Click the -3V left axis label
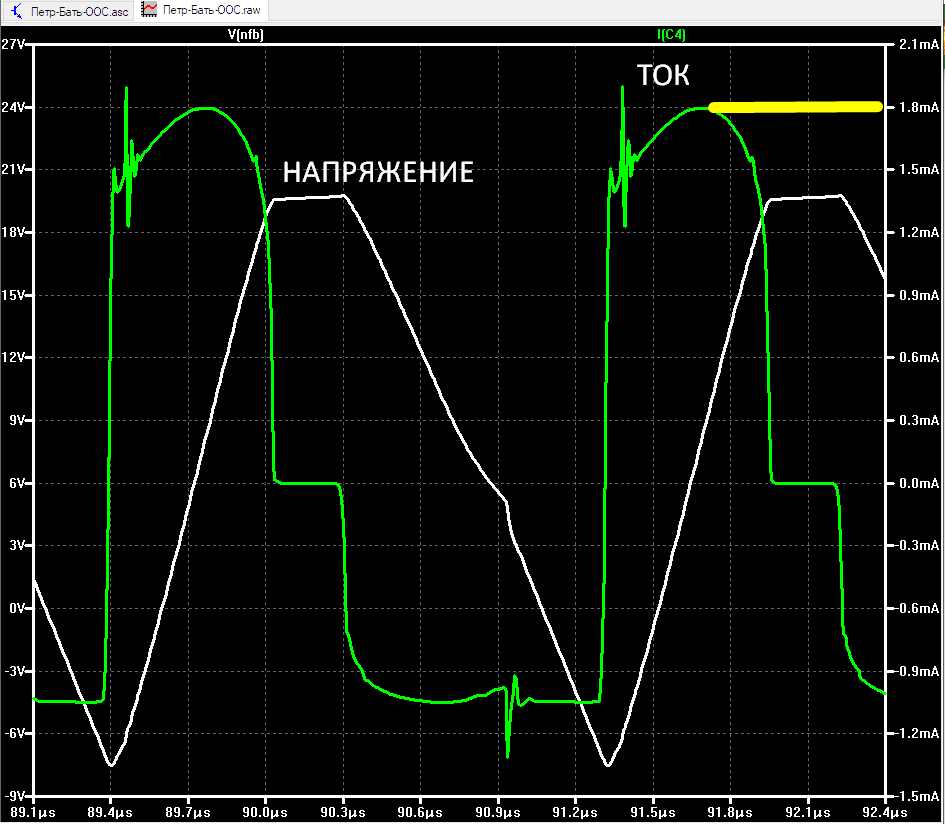Viewport: 945px width, 824px height. coord(14,671)
